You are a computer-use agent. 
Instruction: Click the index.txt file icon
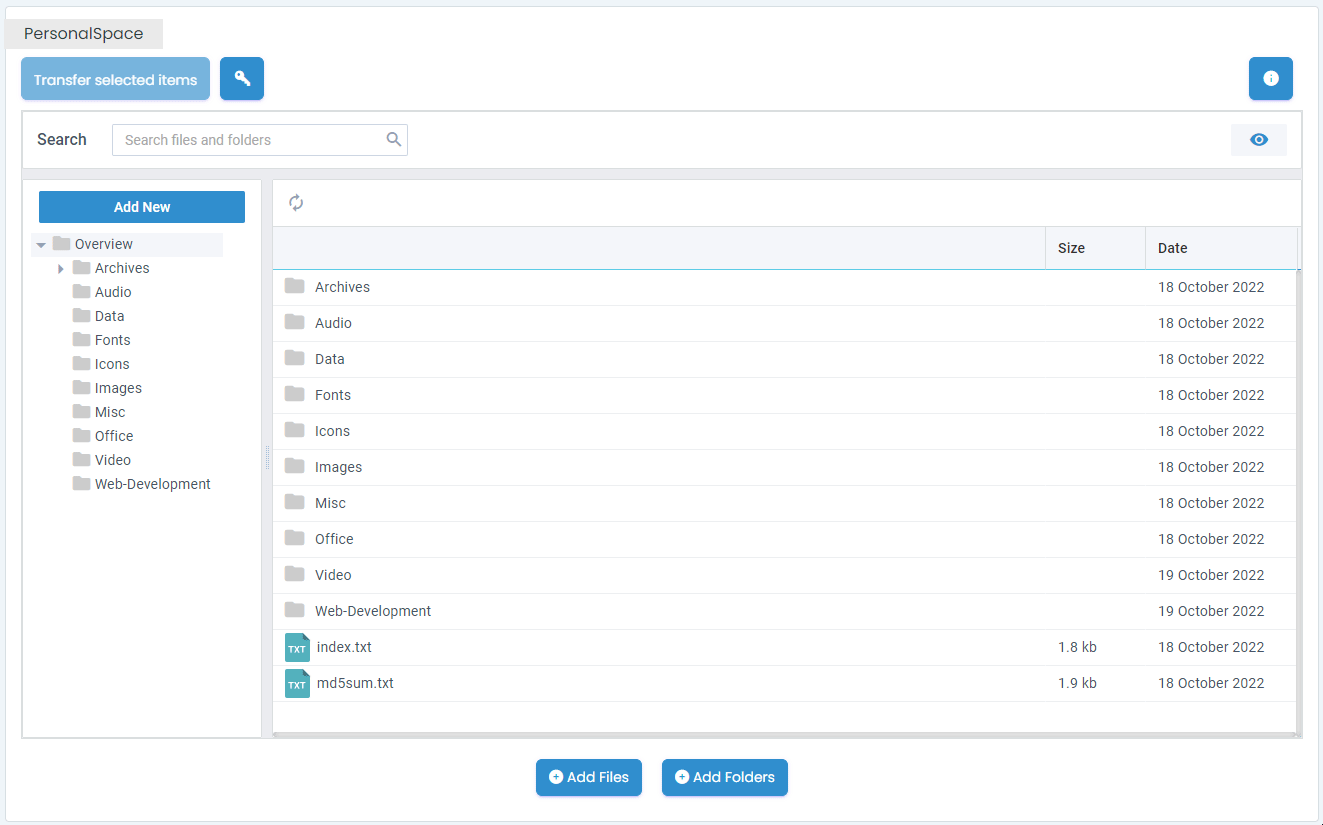tap(297, 647)
